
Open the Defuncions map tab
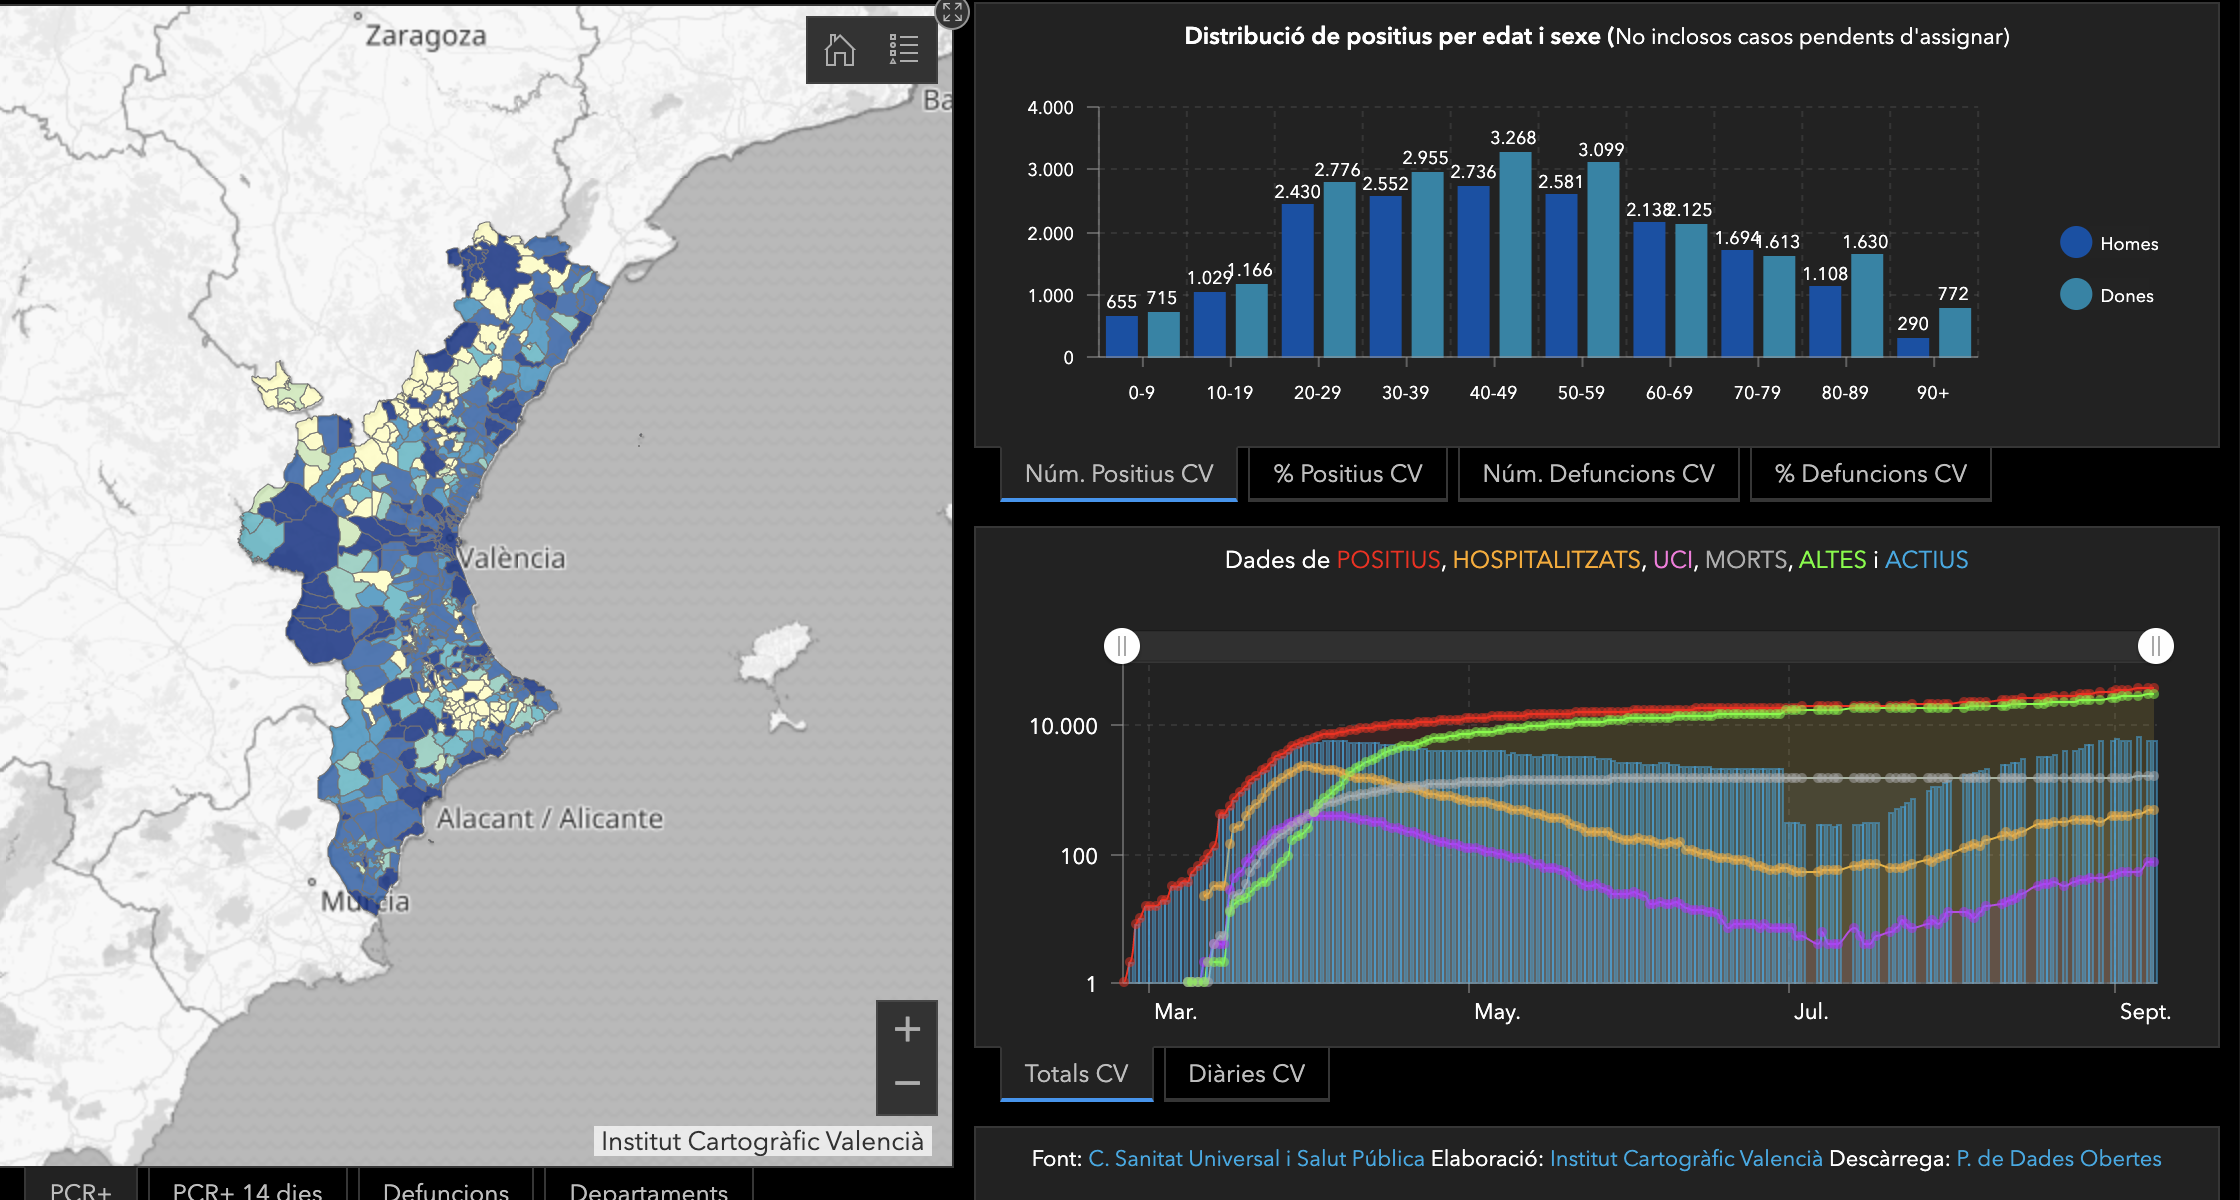(446, 1190)
